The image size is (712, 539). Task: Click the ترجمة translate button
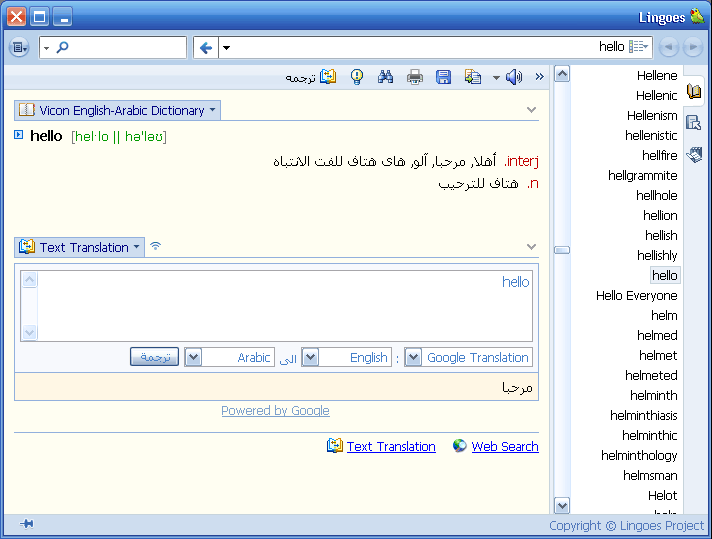click(x=154, y=357)
